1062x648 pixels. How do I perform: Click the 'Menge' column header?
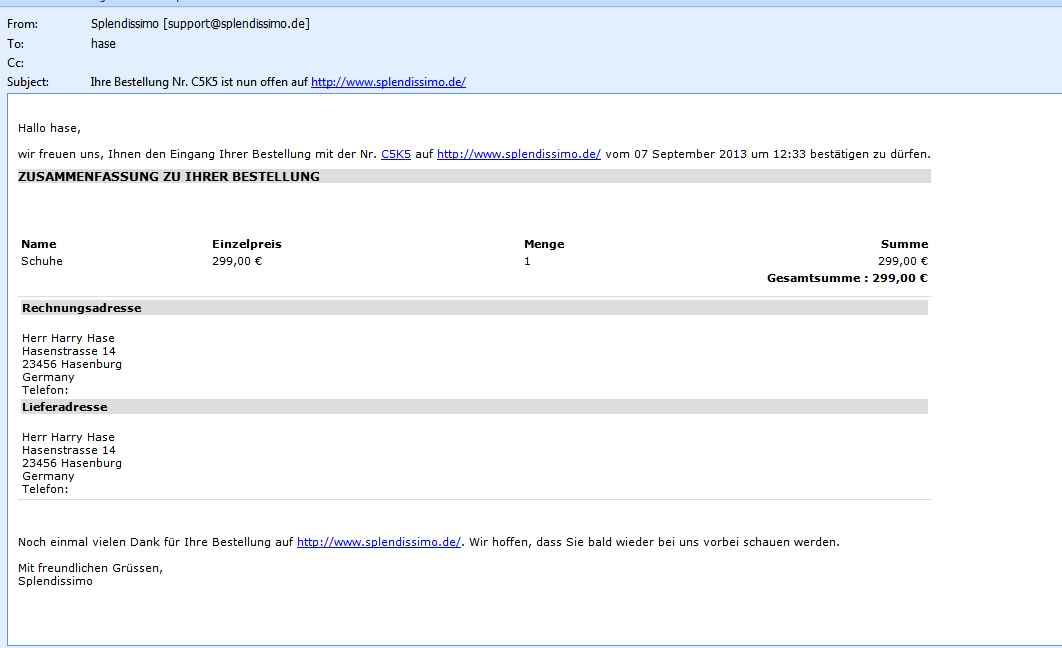pos(544,244)
